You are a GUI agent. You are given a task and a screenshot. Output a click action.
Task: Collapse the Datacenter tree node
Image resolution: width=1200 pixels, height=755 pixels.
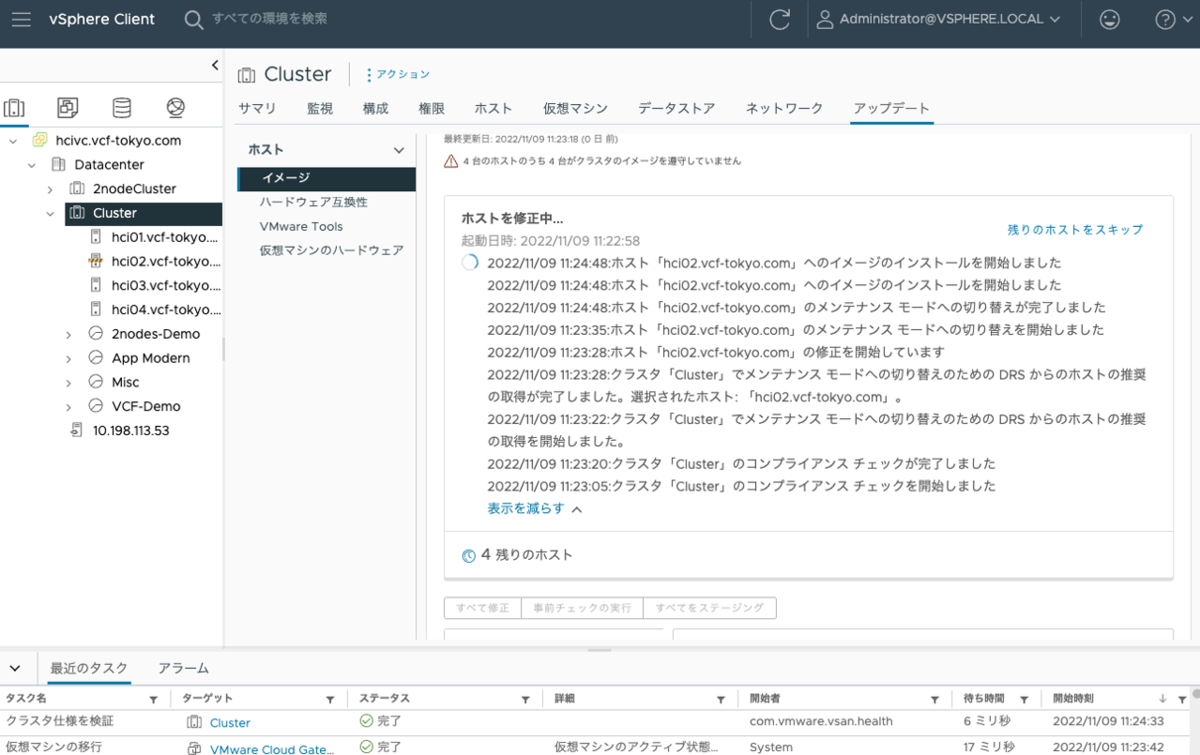click(x=32, y=165)
